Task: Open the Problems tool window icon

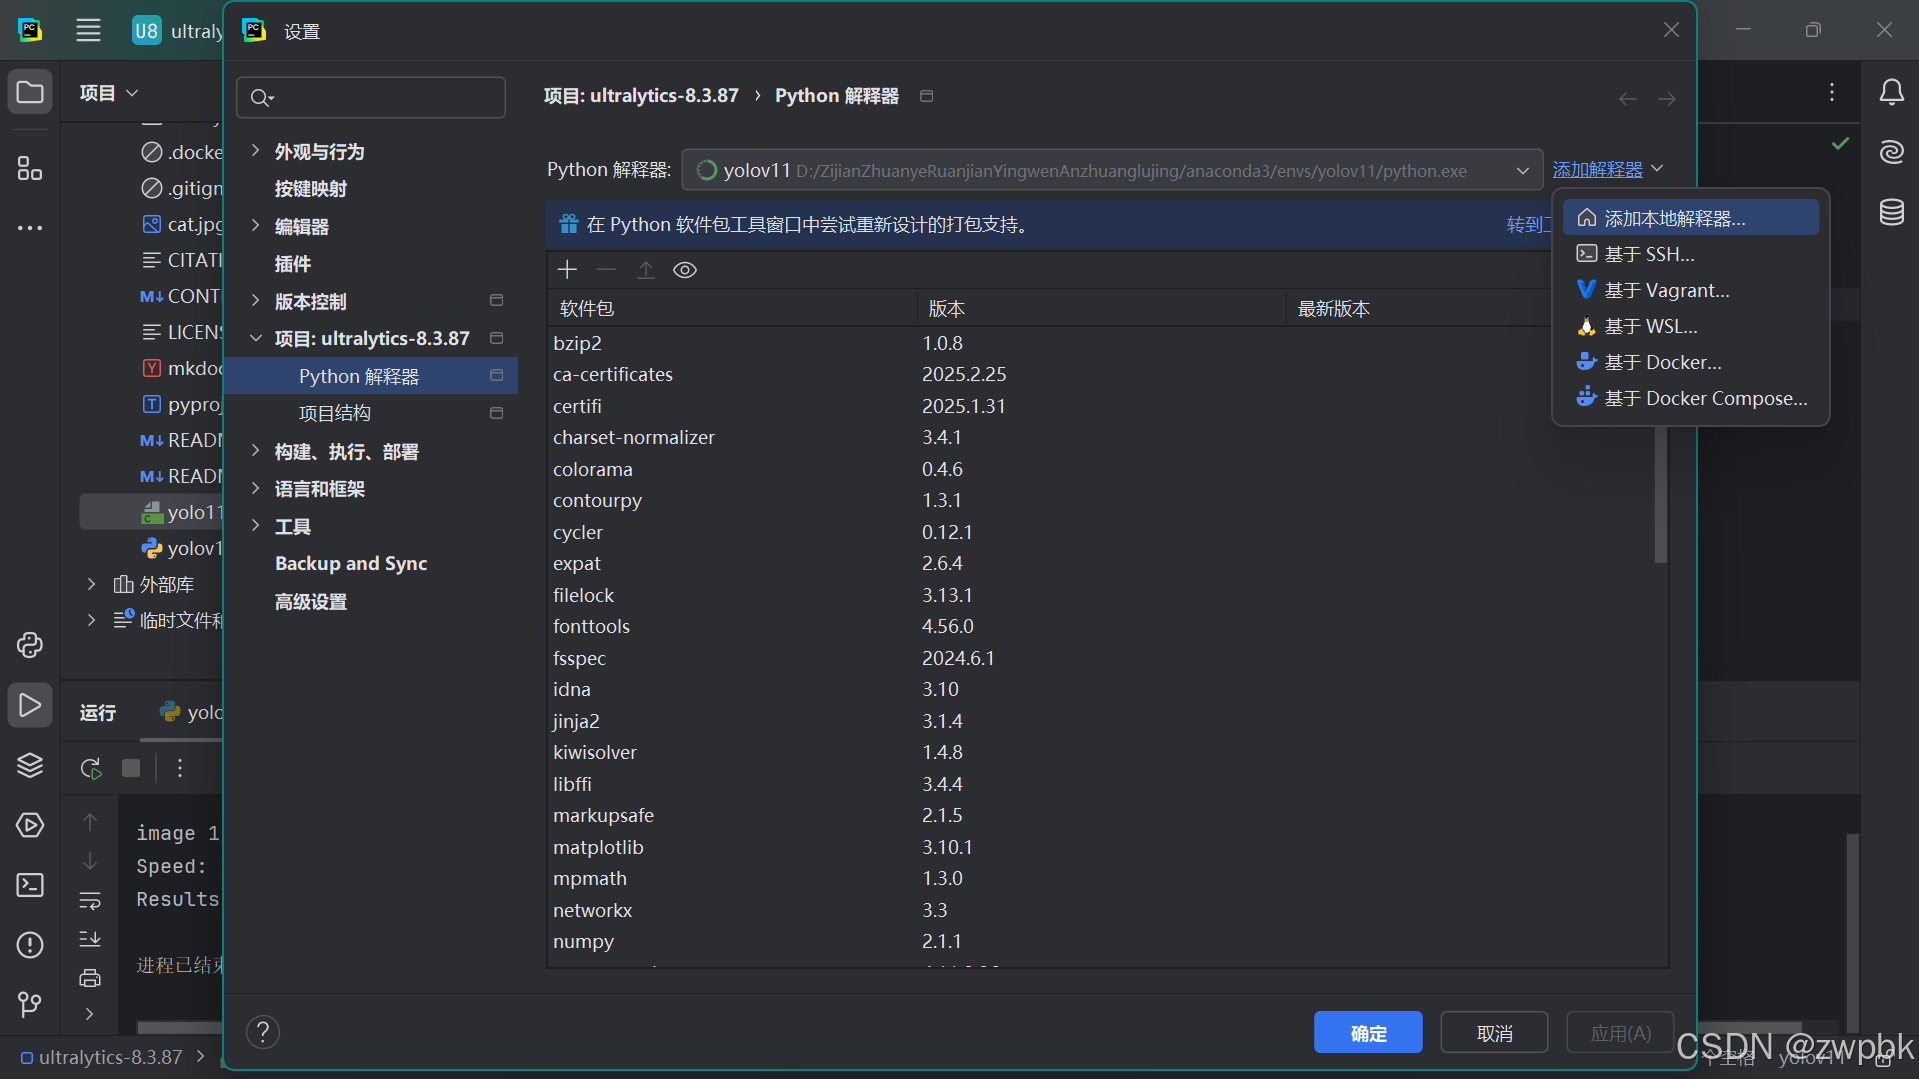Action: [x=30, y=945]
